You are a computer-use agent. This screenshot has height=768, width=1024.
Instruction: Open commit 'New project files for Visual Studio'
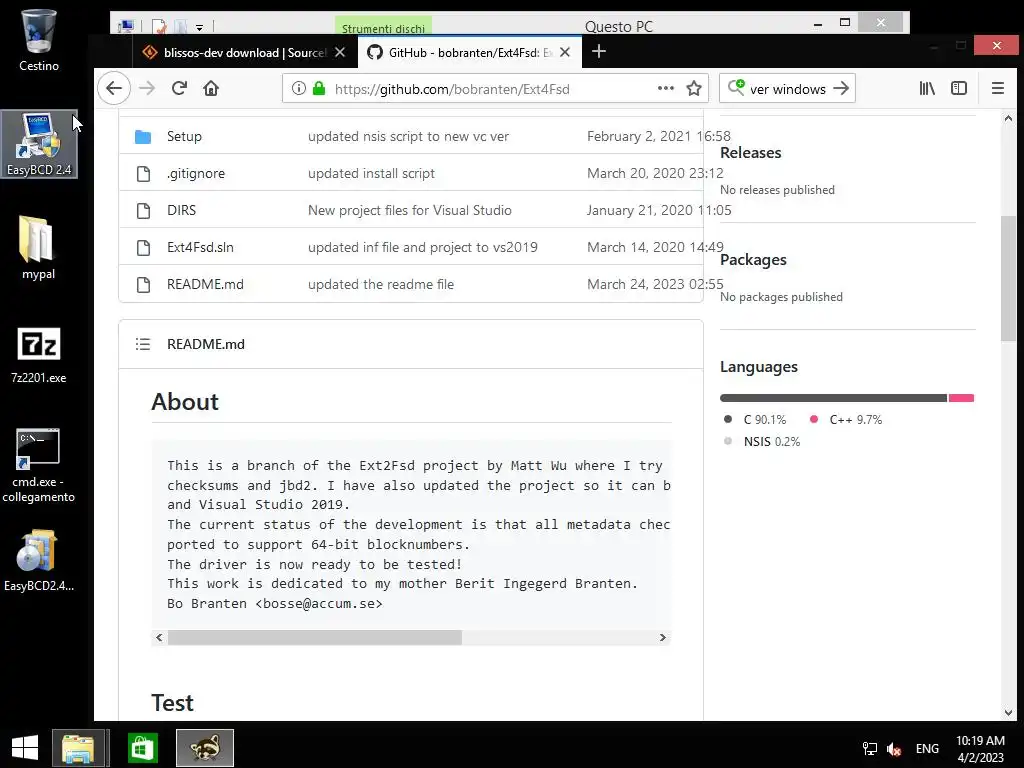(409, 210)
